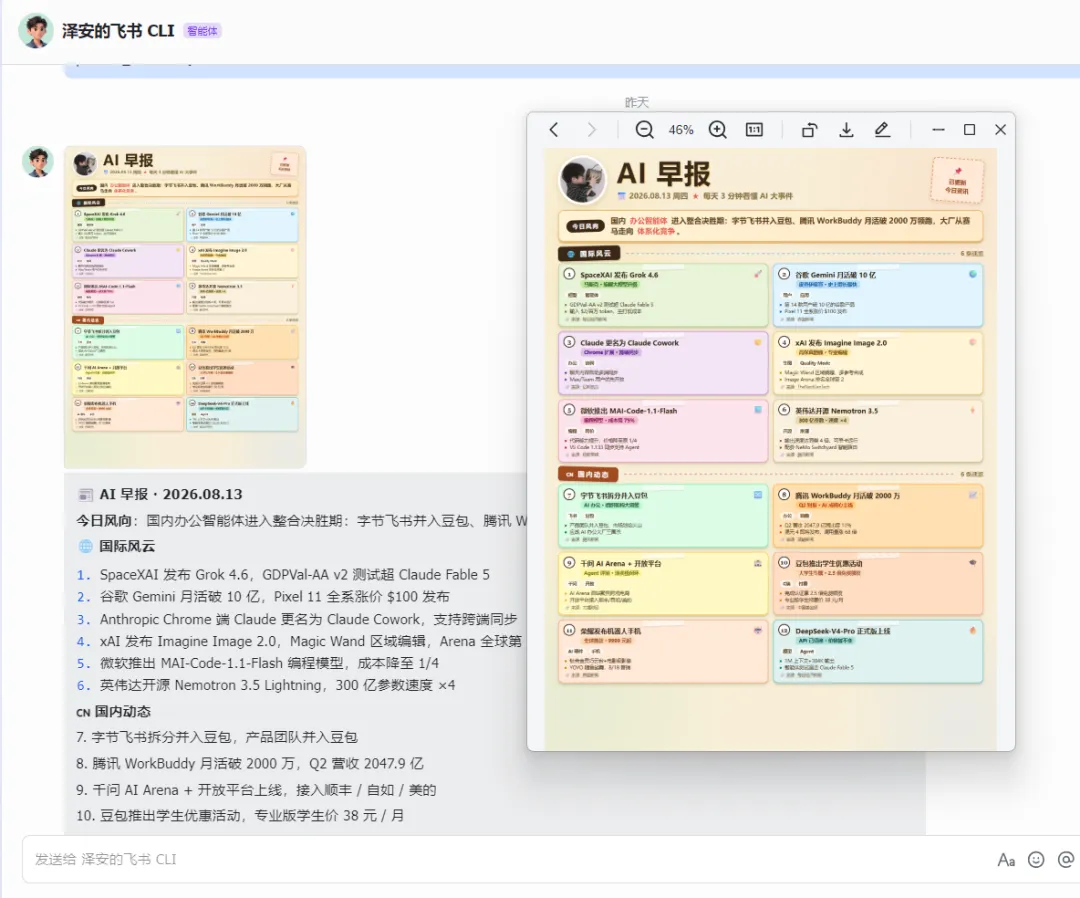Insert an @ mention in message
The height and width of the screenshot is (898, 1080).
(1066, 859)
